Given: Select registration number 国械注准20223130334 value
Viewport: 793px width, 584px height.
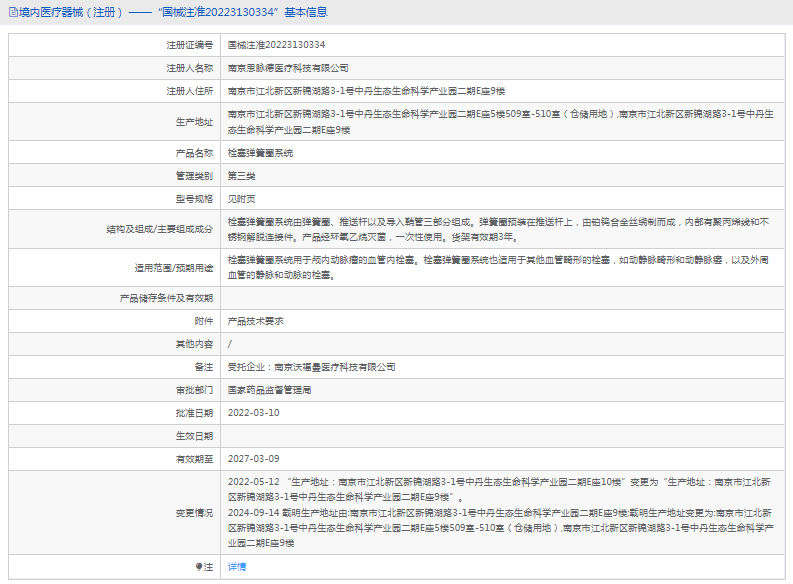Looking at the screenshot, I should pos(276,45).
